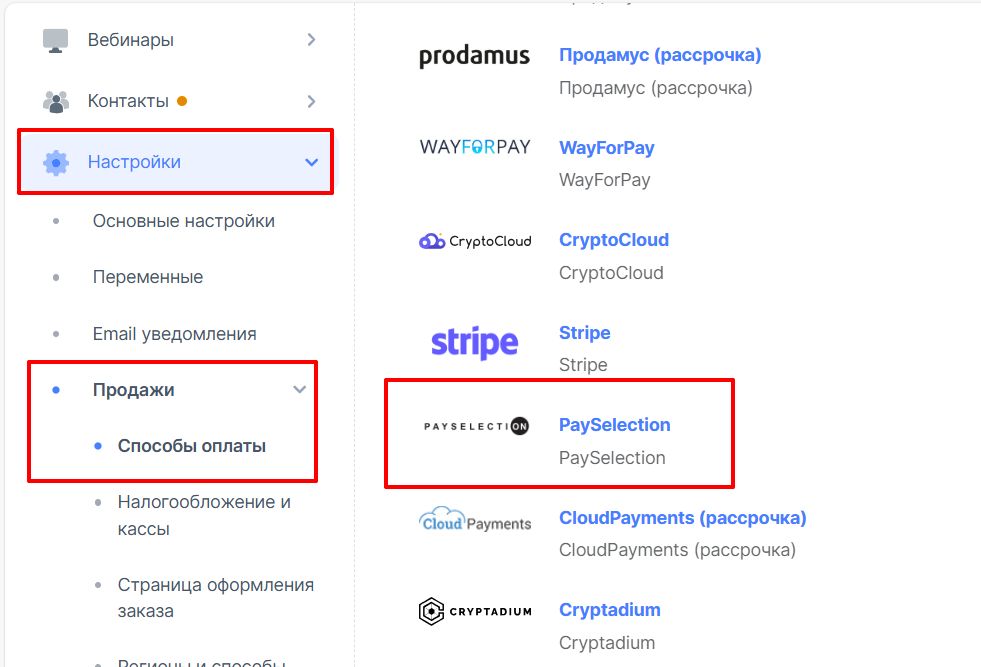Image resolution: width=981 pixels, height=667 pixels.
Task: Open the Продамус (рассрочка) link
Action: (660, 55)
